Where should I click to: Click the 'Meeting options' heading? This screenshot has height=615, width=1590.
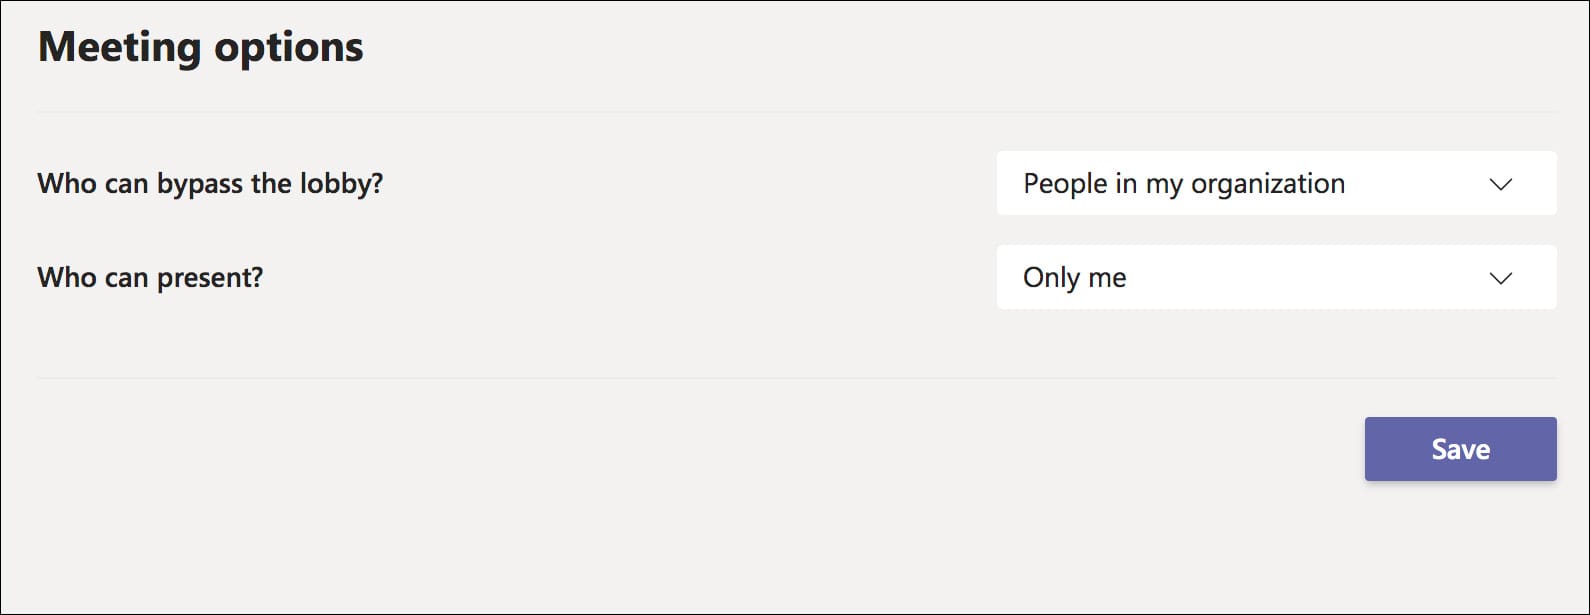pos(201,47)
